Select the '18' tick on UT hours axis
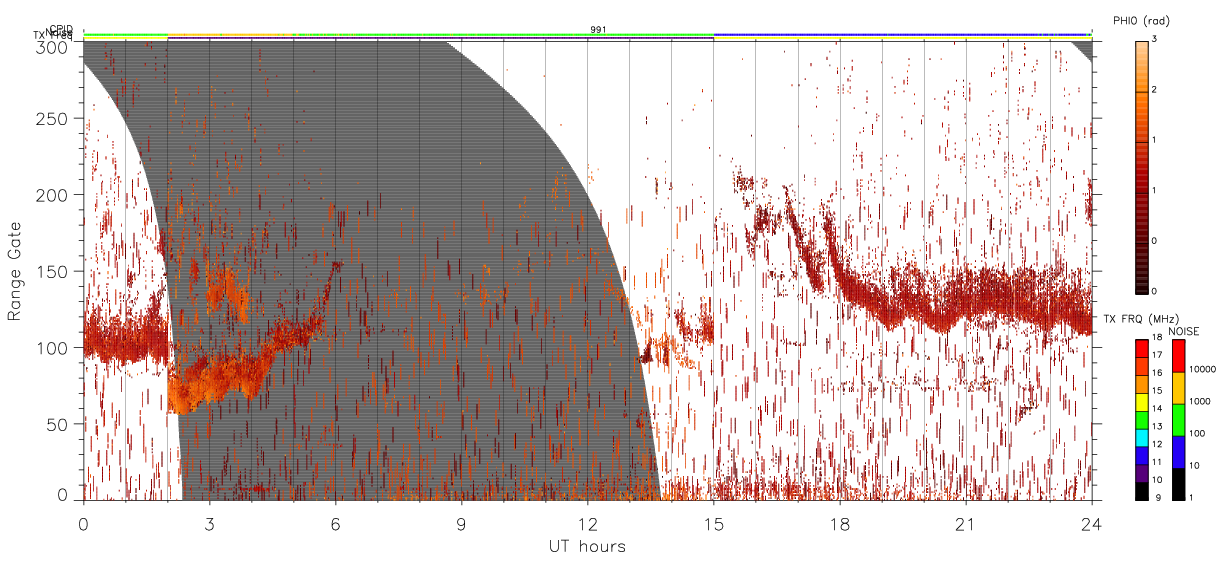The width and height of the screenshot is (1228, 567). point(840,524)
